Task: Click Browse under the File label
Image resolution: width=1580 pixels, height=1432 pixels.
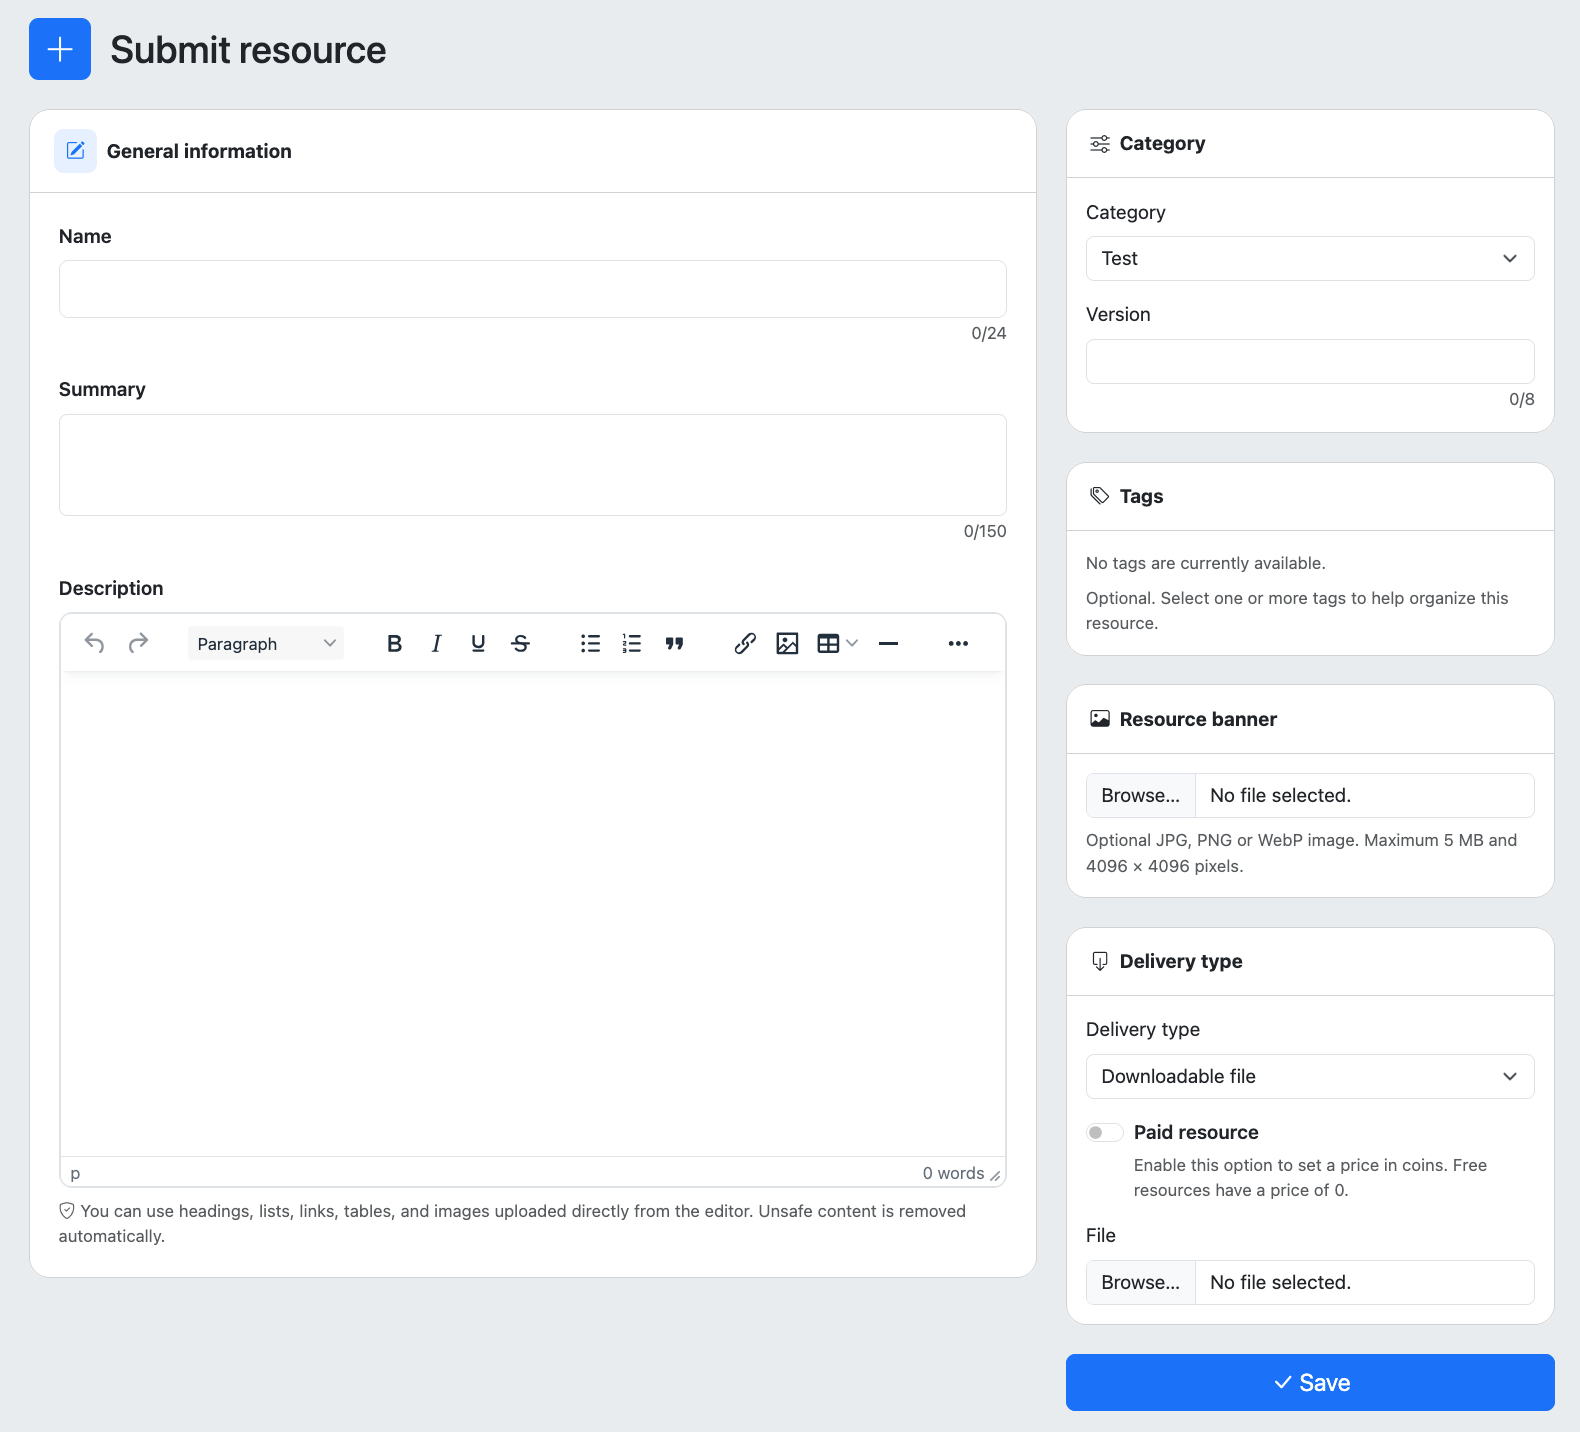Action: coord(1141,1283)
